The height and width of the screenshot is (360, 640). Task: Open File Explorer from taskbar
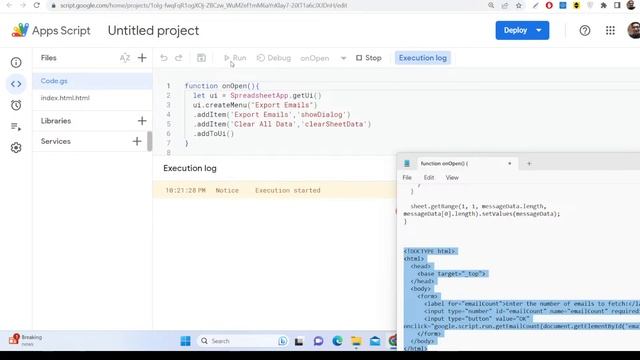tap(356, 341)
